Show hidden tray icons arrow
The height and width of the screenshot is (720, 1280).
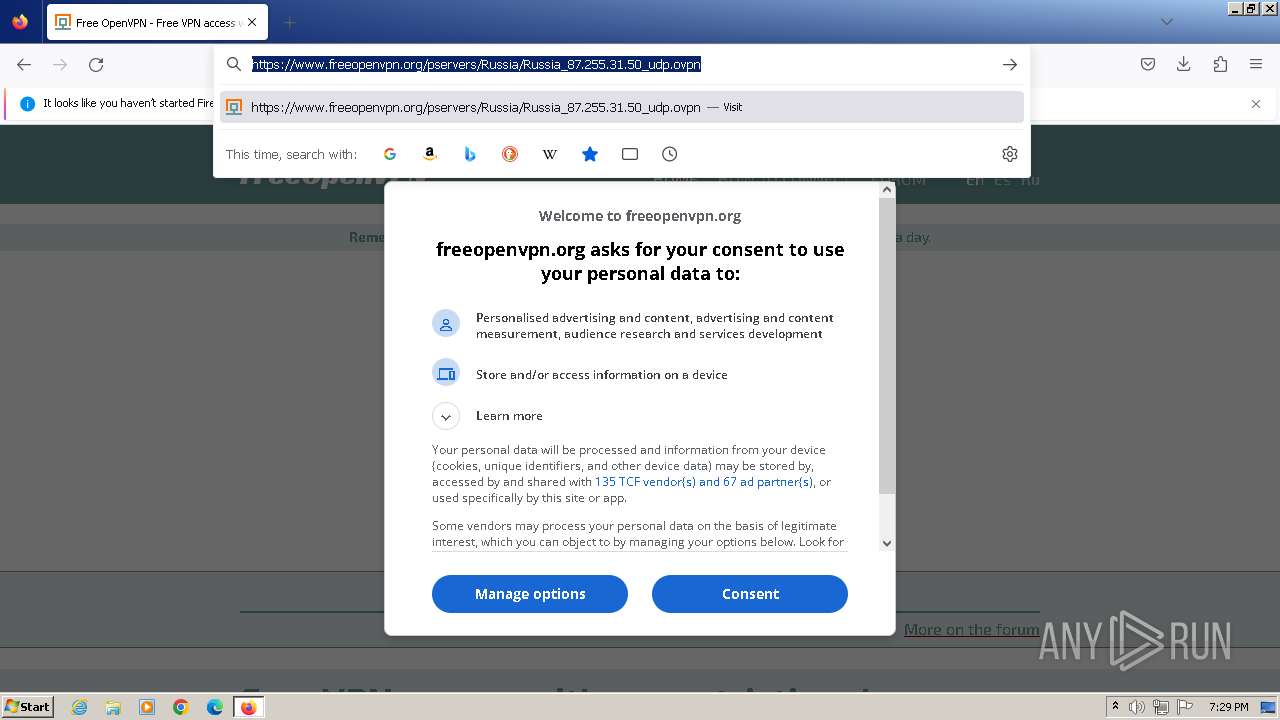(1115, 707)
